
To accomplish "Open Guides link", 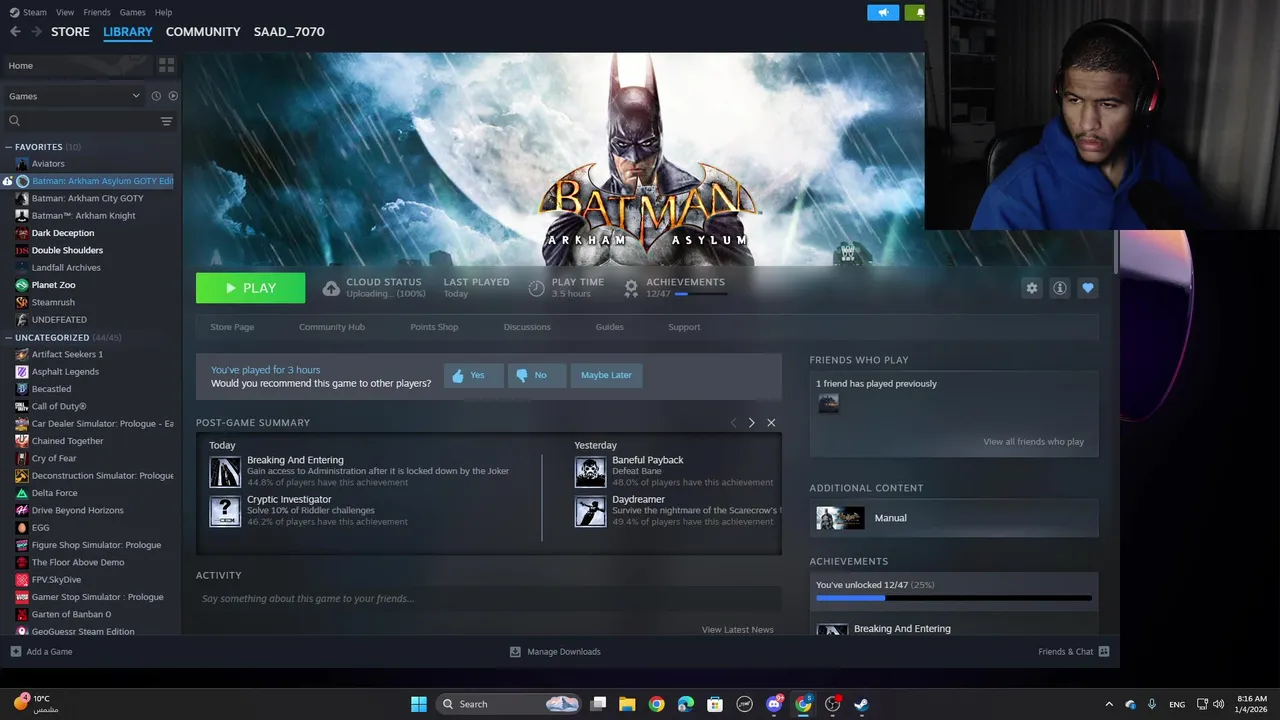I will (x=610, y=327).
